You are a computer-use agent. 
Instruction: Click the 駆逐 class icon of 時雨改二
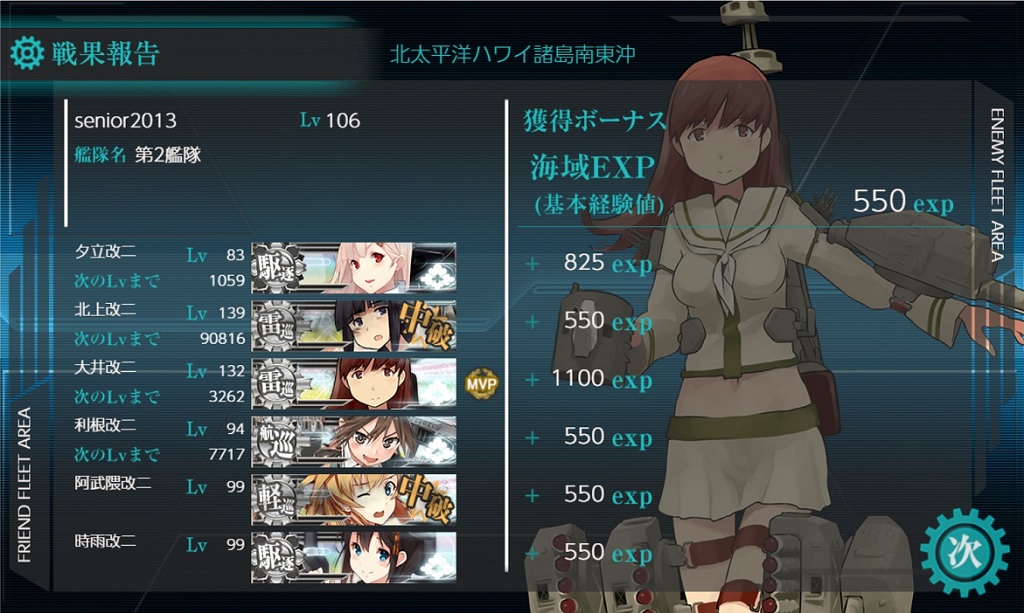click(x=278, y=557)
